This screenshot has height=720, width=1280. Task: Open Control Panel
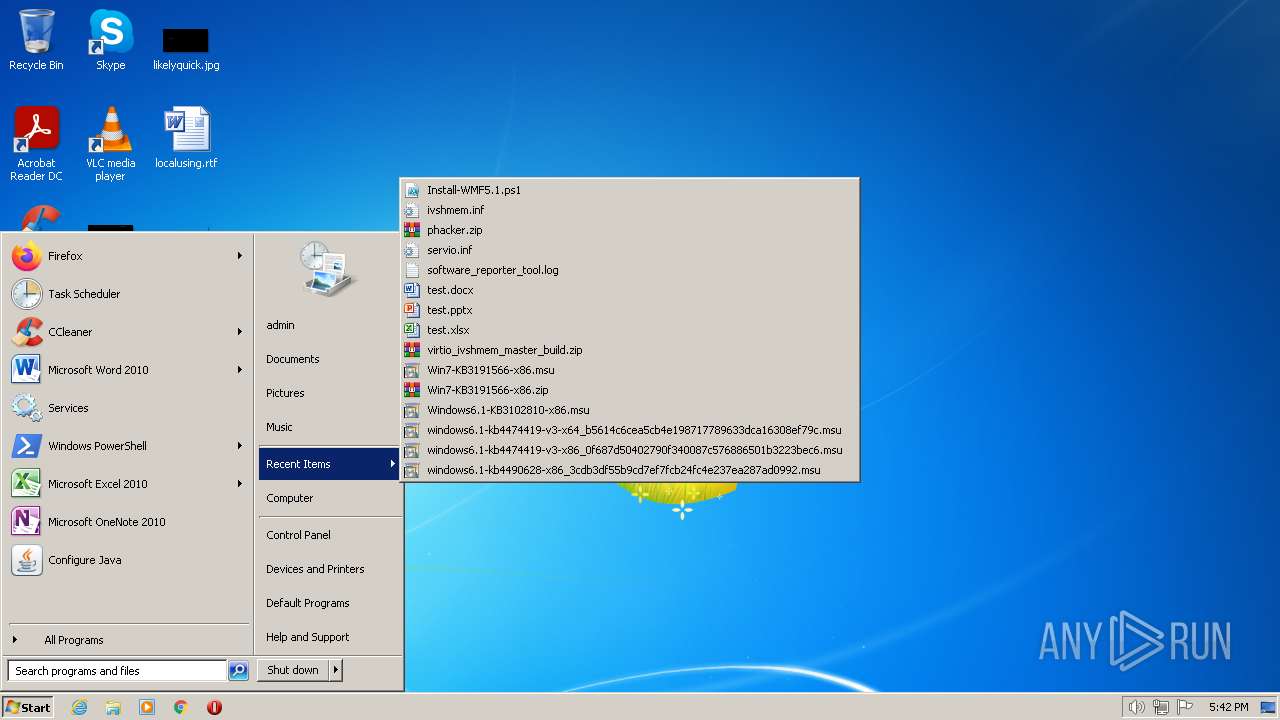[328, 535]
